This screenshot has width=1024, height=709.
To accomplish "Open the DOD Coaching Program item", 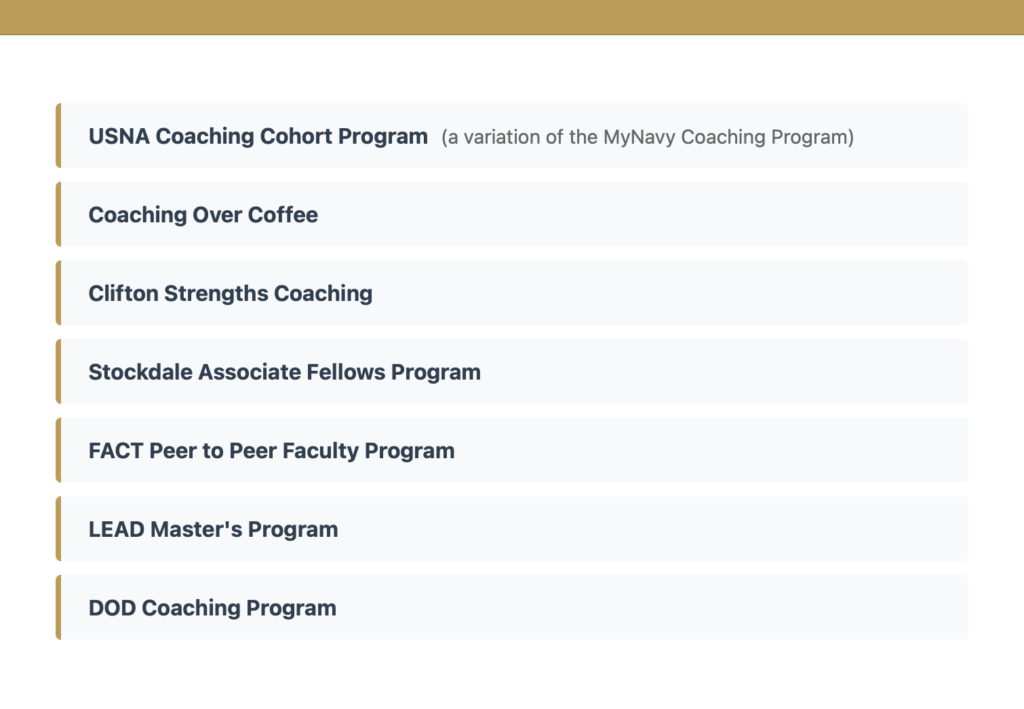I will click(212, 608).
